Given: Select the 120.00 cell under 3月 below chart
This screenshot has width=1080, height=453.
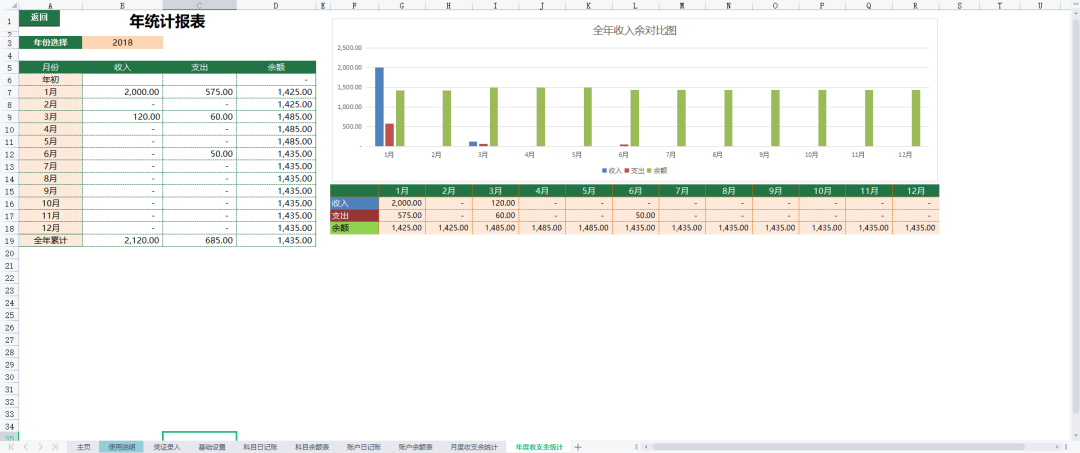Looking at the screenshot, I should click(x=495, y=203).
